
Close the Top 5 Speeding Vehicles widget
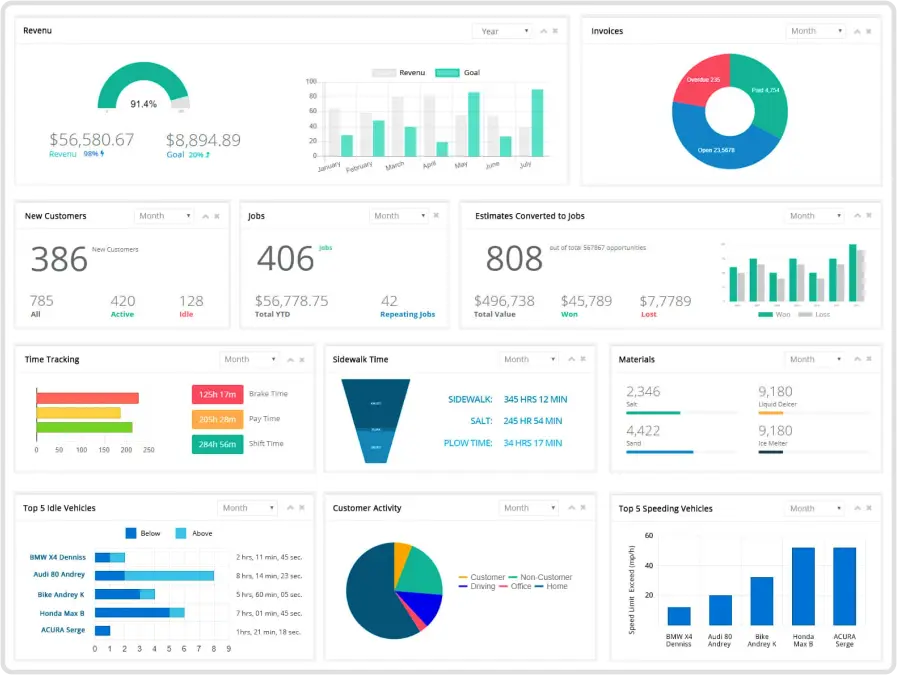(x=870, y=509)
